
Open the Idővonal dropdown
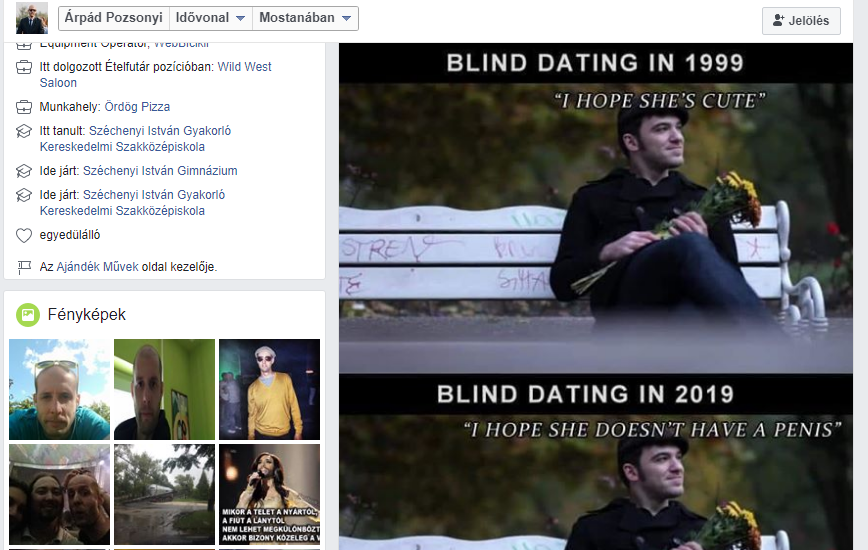tap(210, 18)
